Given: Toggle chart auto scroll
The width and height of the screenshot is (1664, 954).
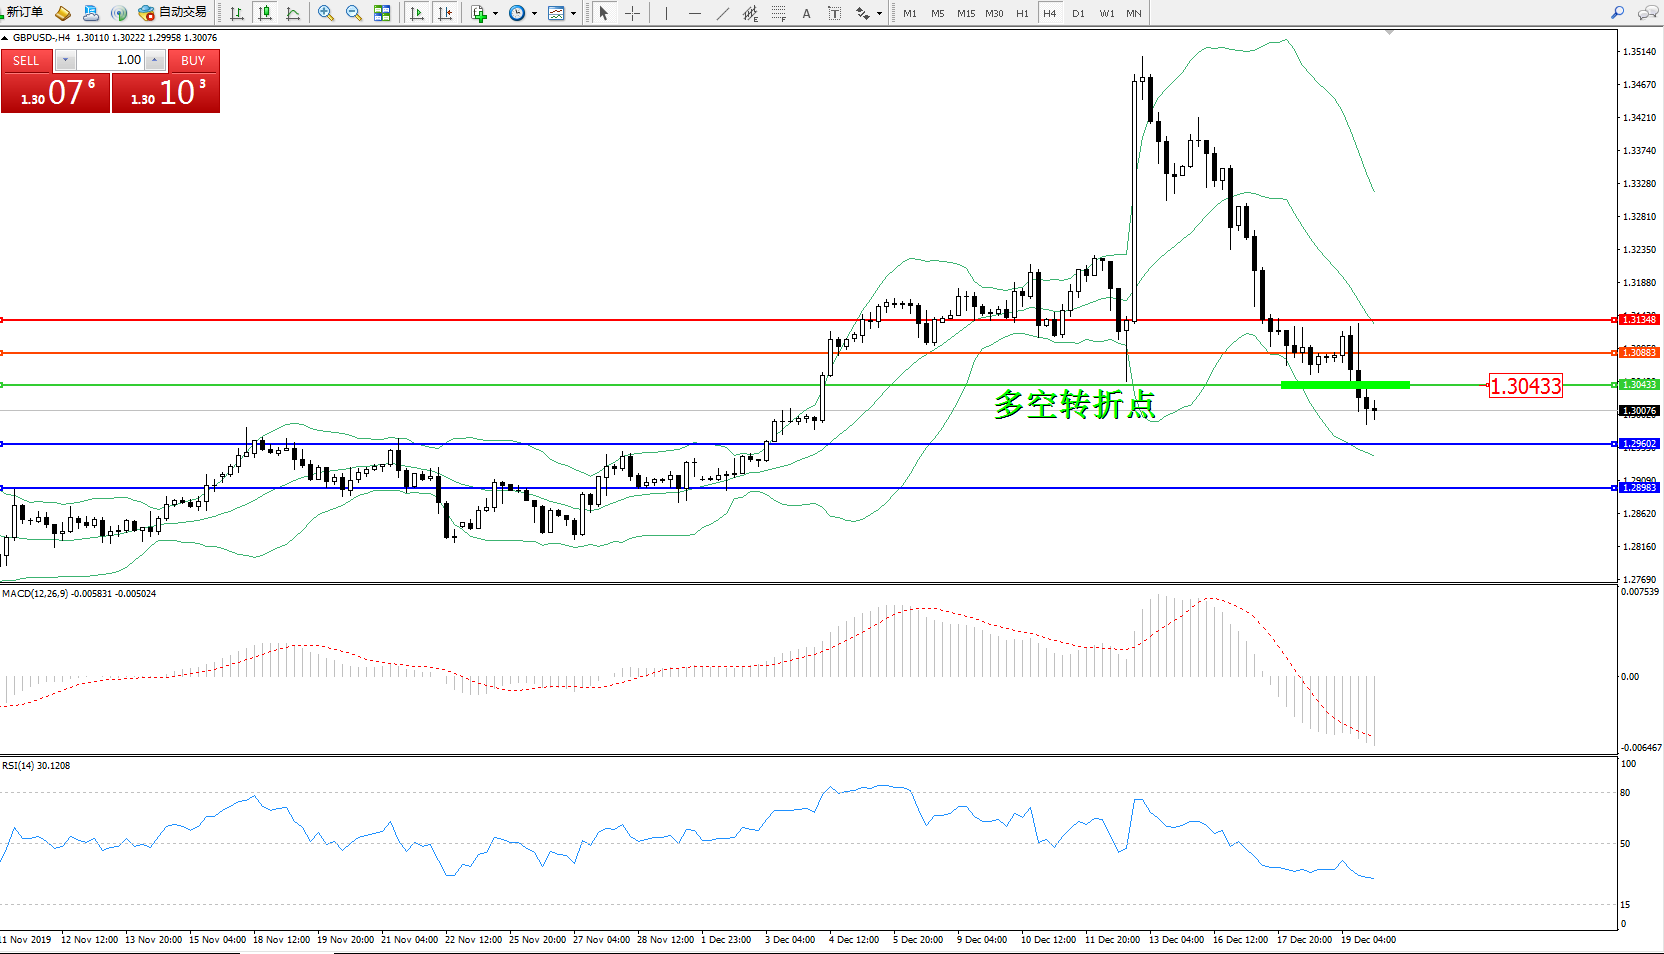Looking at the screenshot, I should (x=417, y=13).
